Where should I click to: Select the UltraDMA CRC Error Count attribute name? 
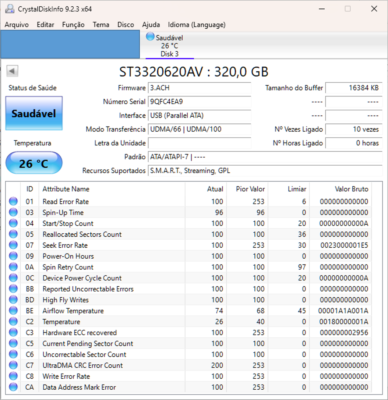(x=83, y=365)
